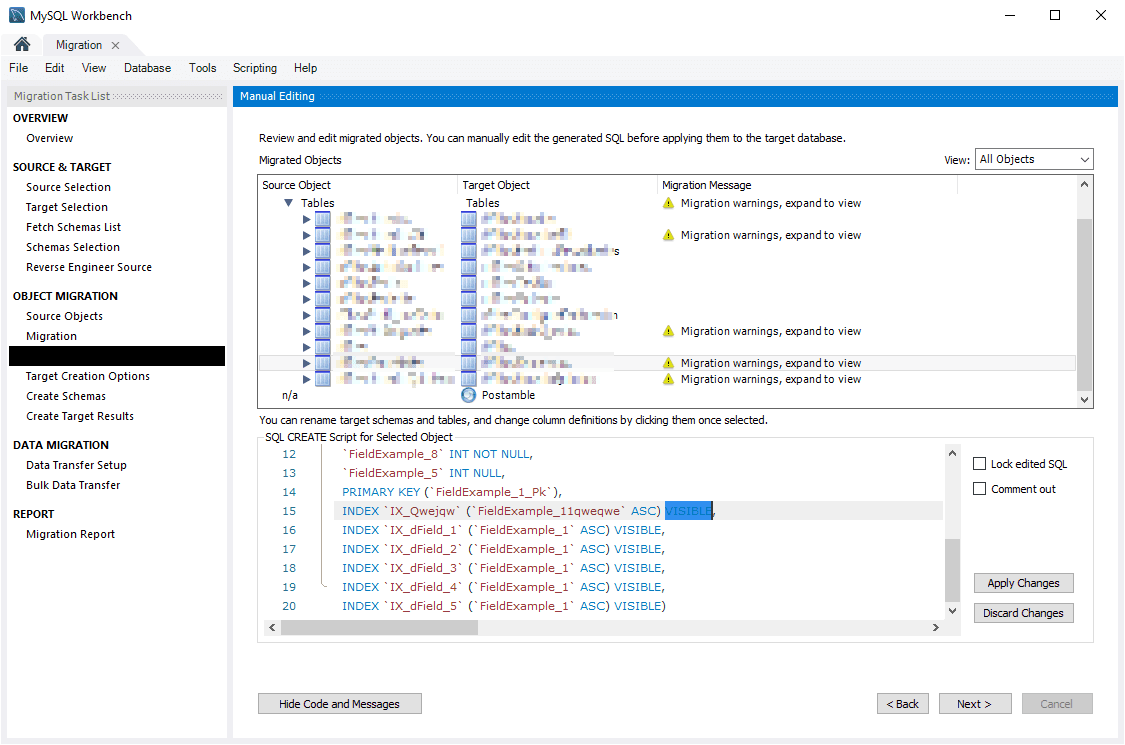Click the yellow warning icon in the middle warning row
Viewport: 1125px width, 745px height.
pyautogui.click(x=668, y=330)
